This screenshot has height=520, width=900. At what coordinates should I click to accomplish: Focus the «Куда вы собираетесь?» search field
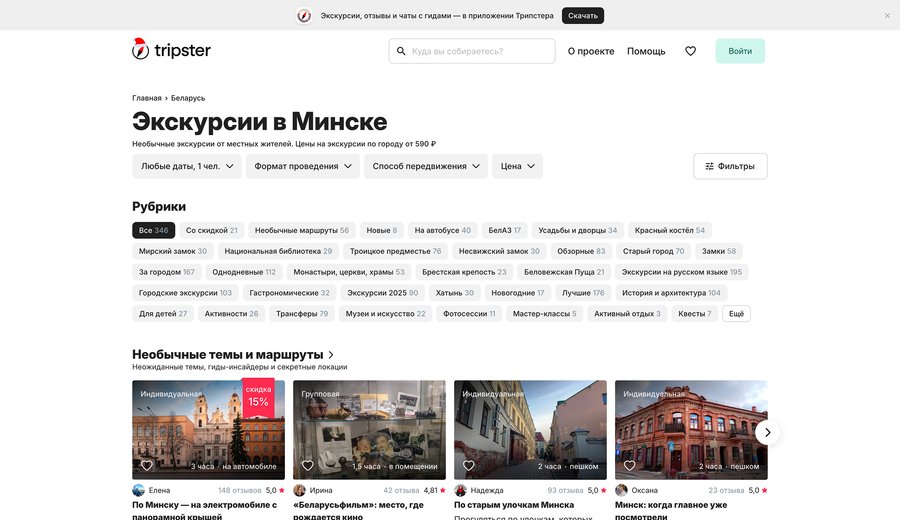472,51
